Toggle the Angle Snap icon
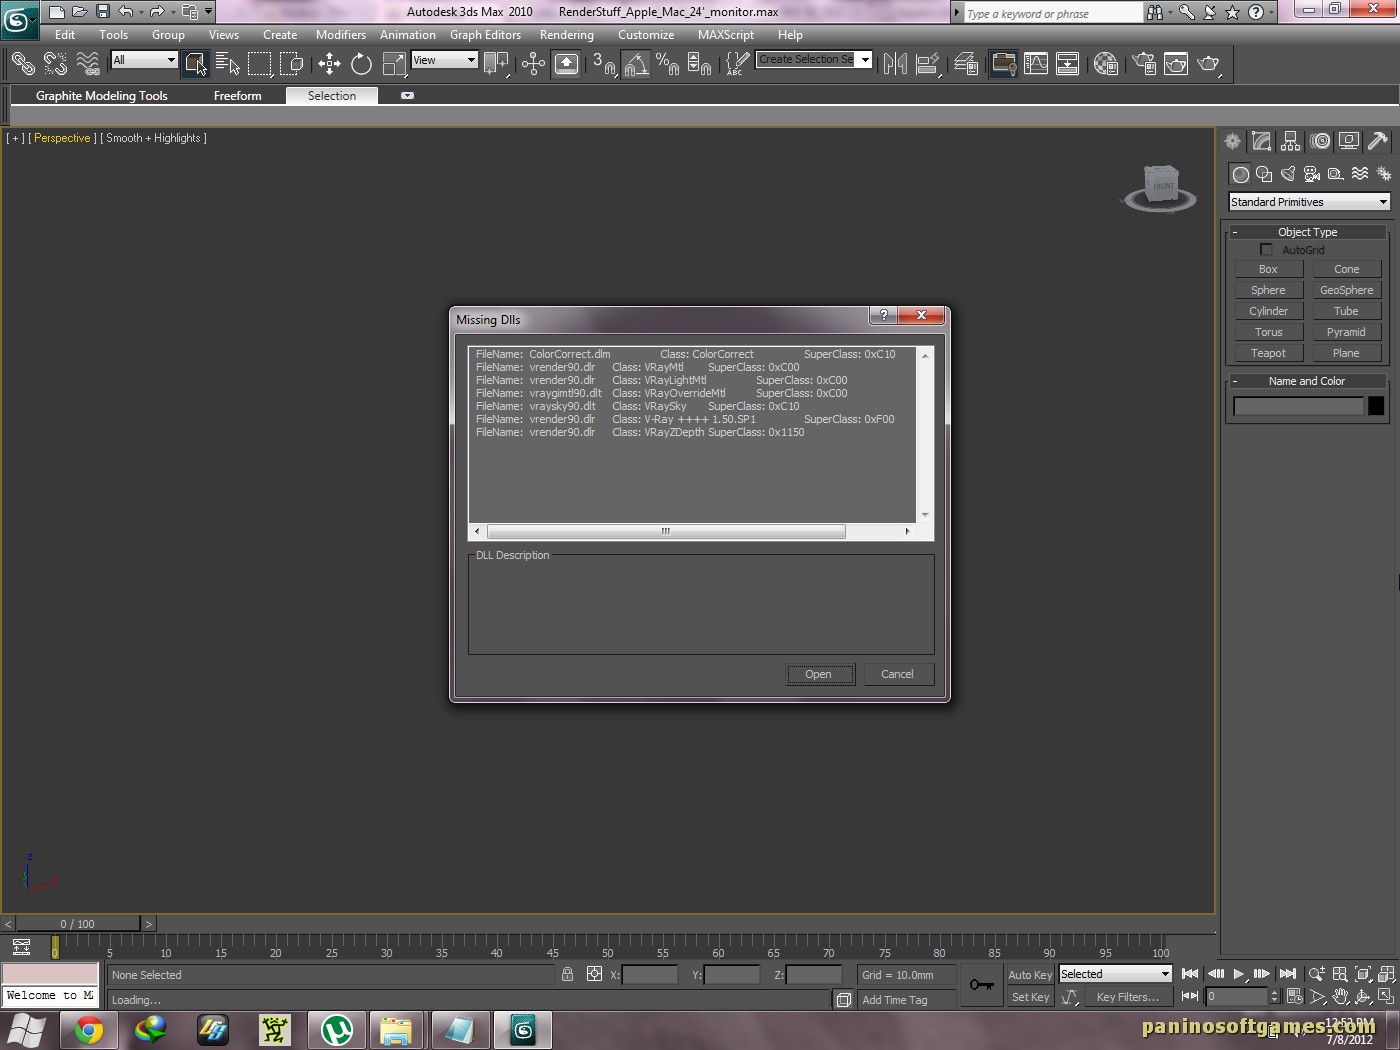This screenshot has width=1400, height=1050. click(x=636, y=64)
